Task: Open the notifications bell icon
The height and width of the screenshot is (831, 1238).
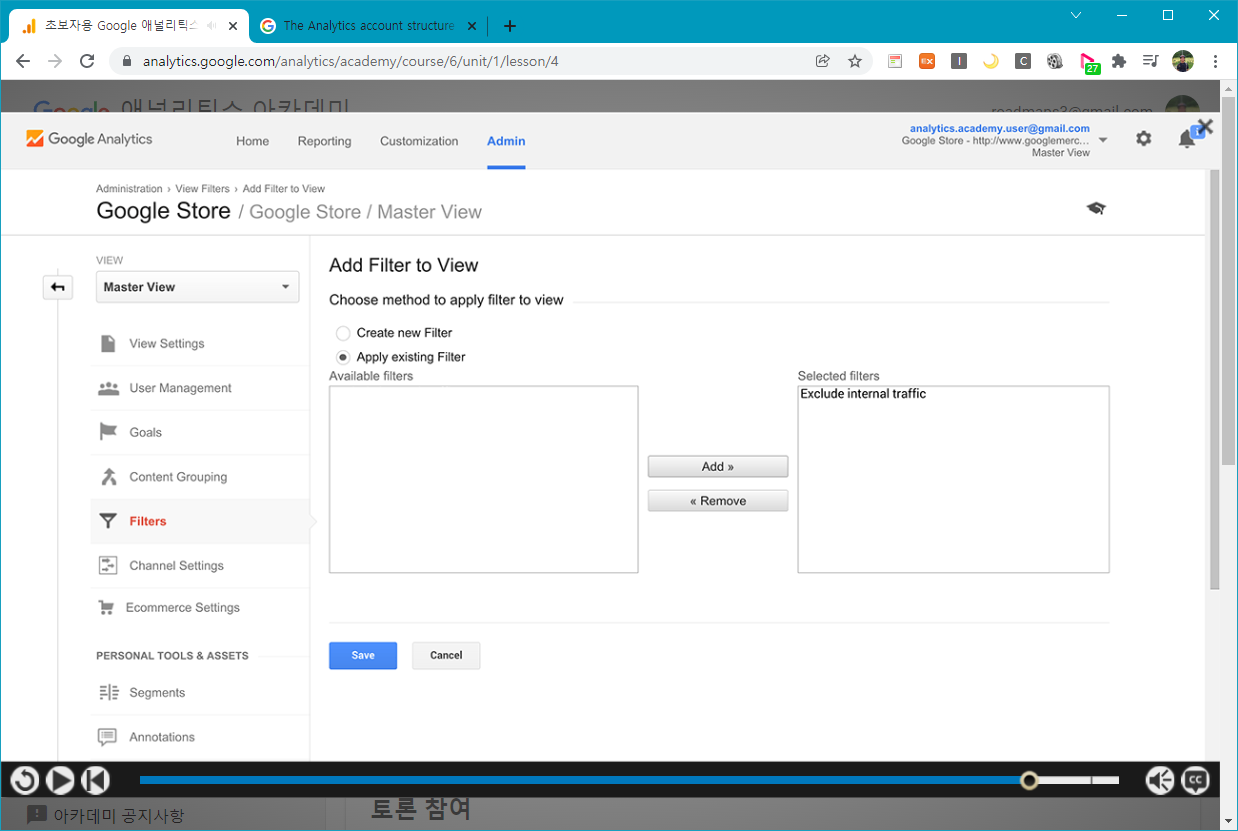Action: coord(1187,139)
